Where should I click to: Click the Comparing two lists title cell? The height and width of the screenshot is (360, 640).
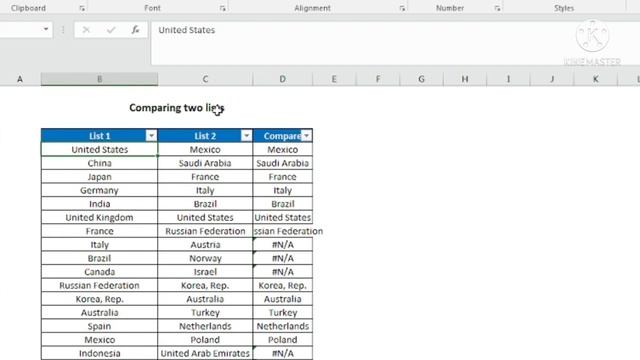pyautogui.click(x=177, y=108)
